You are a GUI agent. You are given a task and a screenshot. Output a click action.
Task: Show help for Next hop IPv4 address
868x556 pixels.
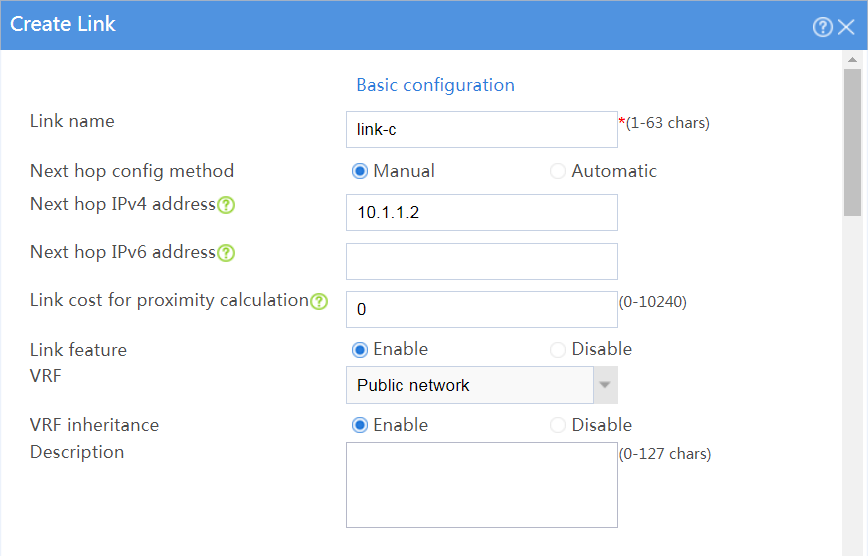[226, 205]
